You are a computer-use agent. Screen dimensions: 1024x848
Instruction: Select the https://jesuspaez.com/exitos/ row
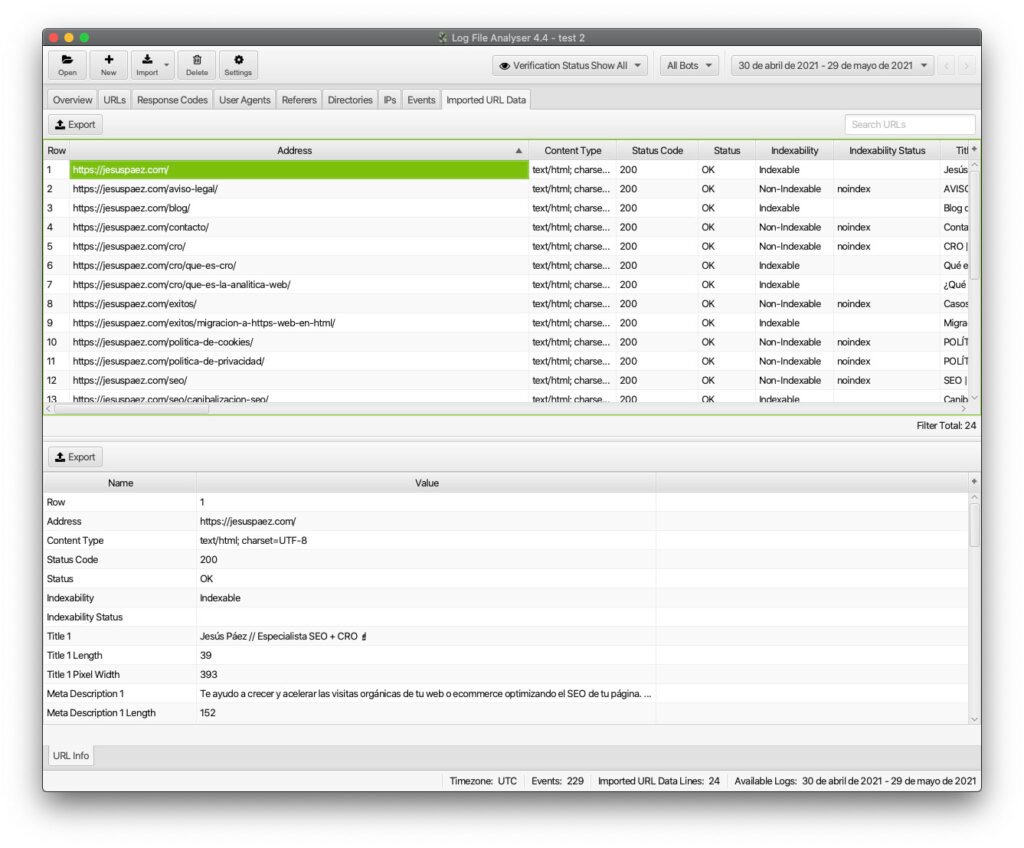pos(506,304)
